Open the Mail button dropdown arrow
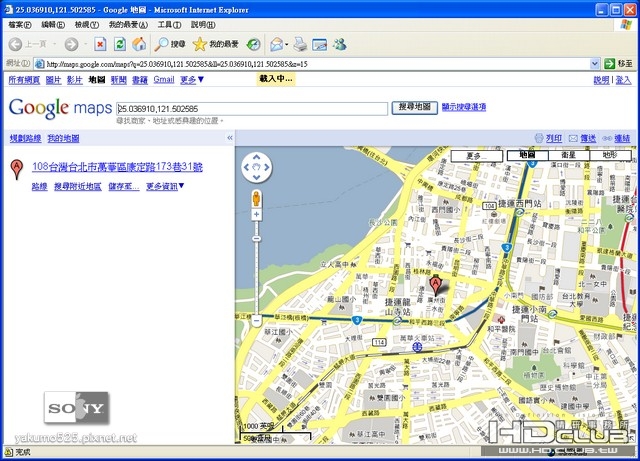Image resolution: width=640 pixels, height=461 pixels. (287, 44)
